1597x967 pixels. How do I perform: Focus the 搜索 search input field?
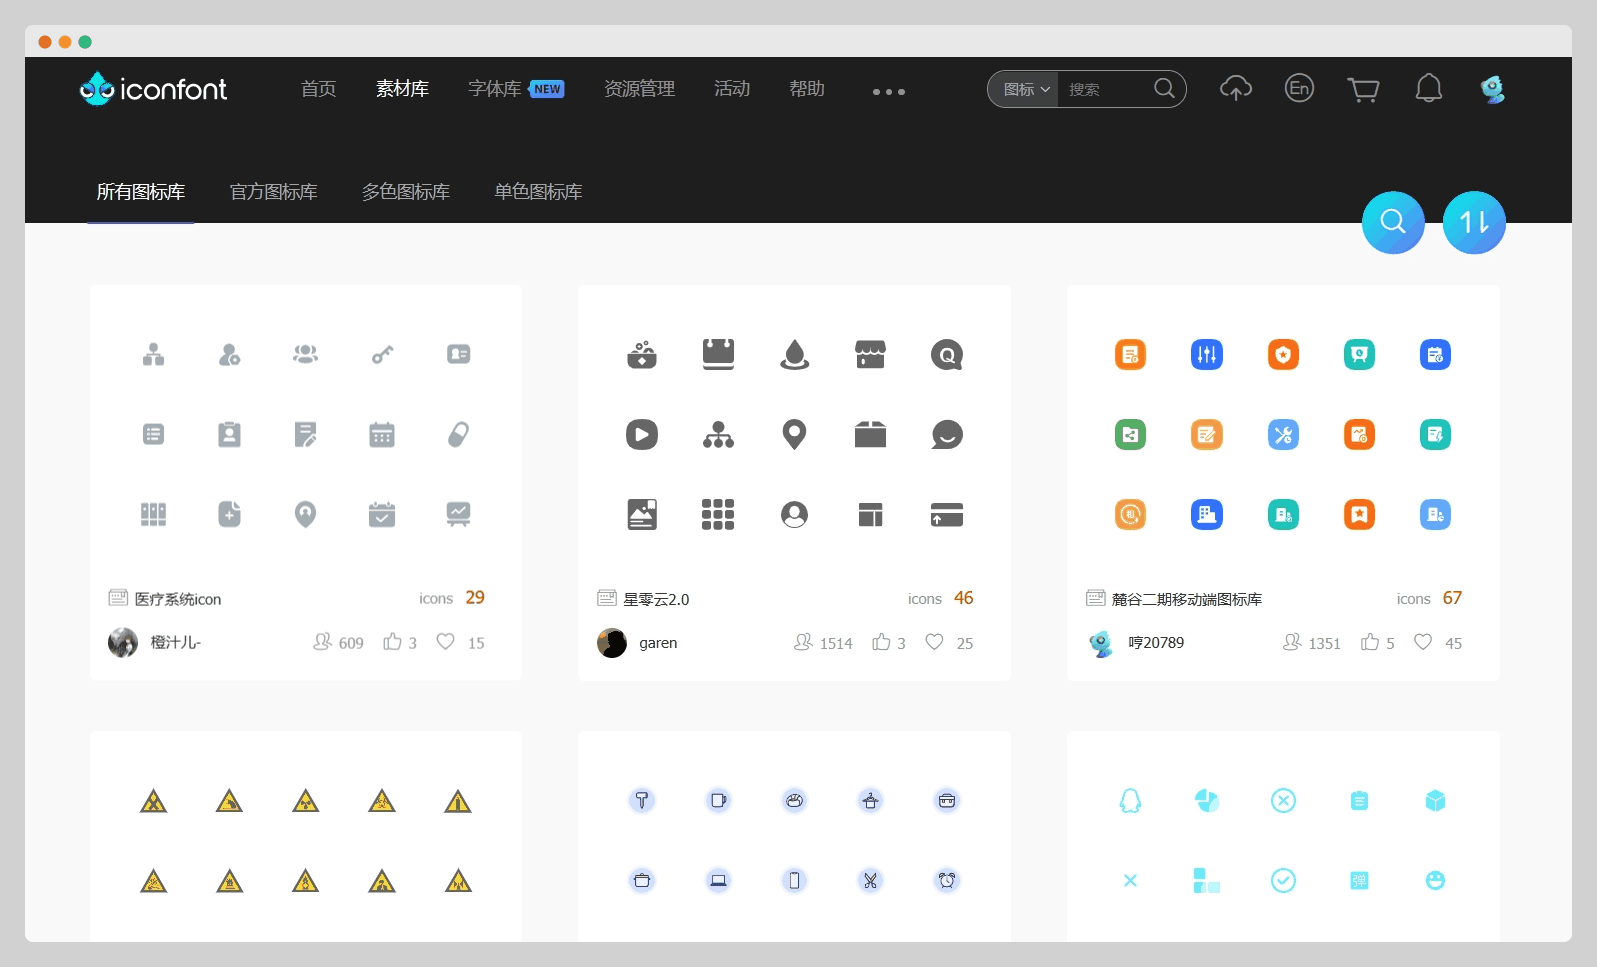click(1105, 89)
